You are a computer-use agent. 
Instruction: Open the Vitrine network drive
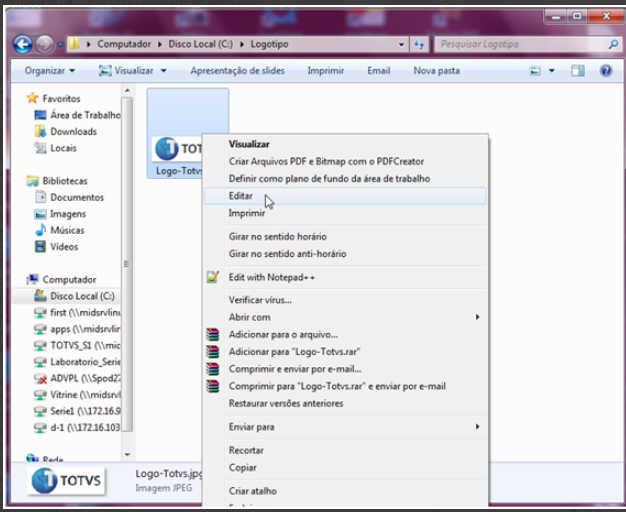click(77, 395)
